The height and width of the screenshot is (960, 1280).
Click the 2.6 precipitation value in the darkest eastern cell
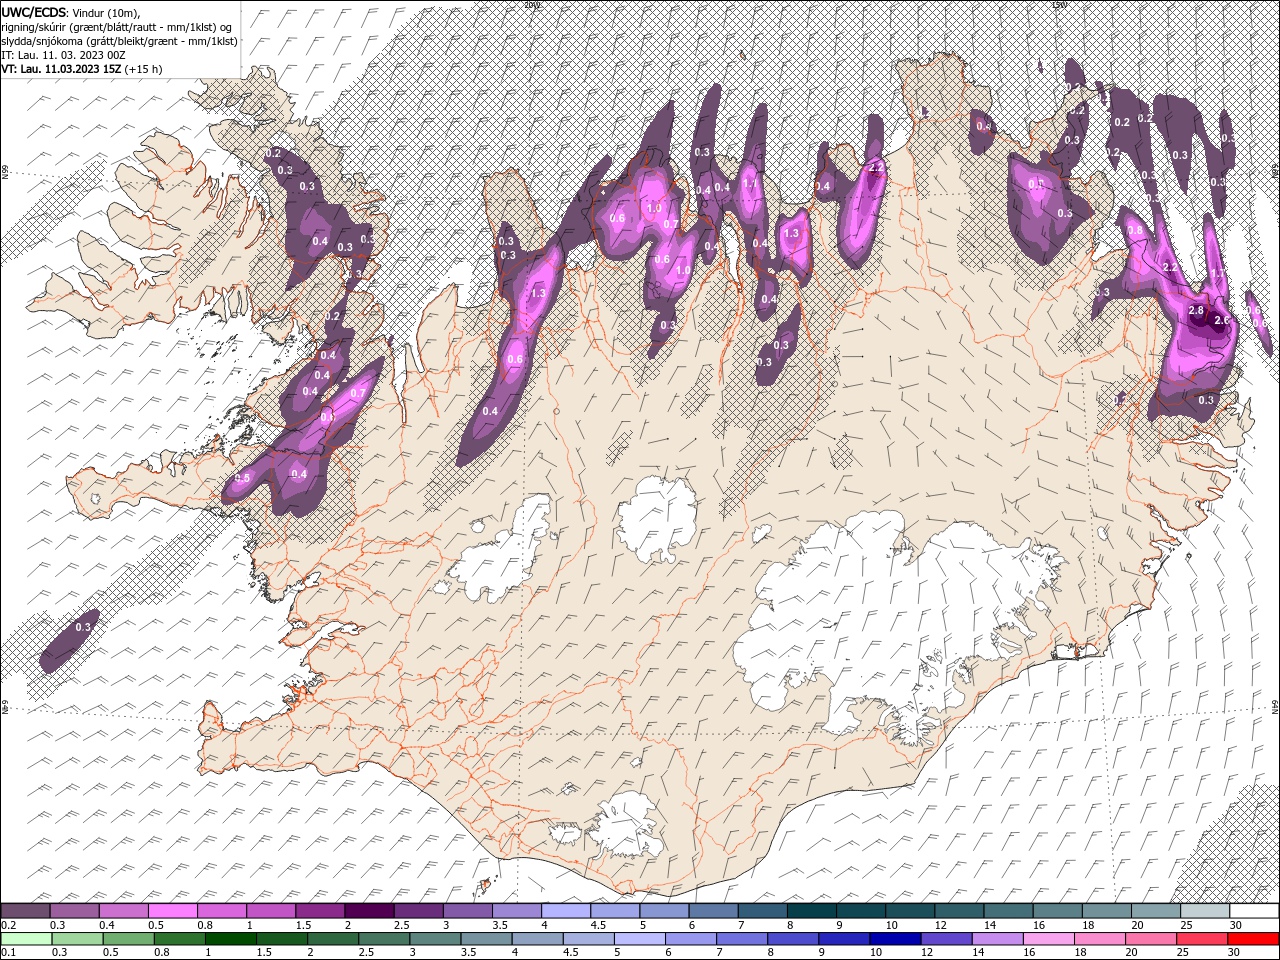[1221, 320]
